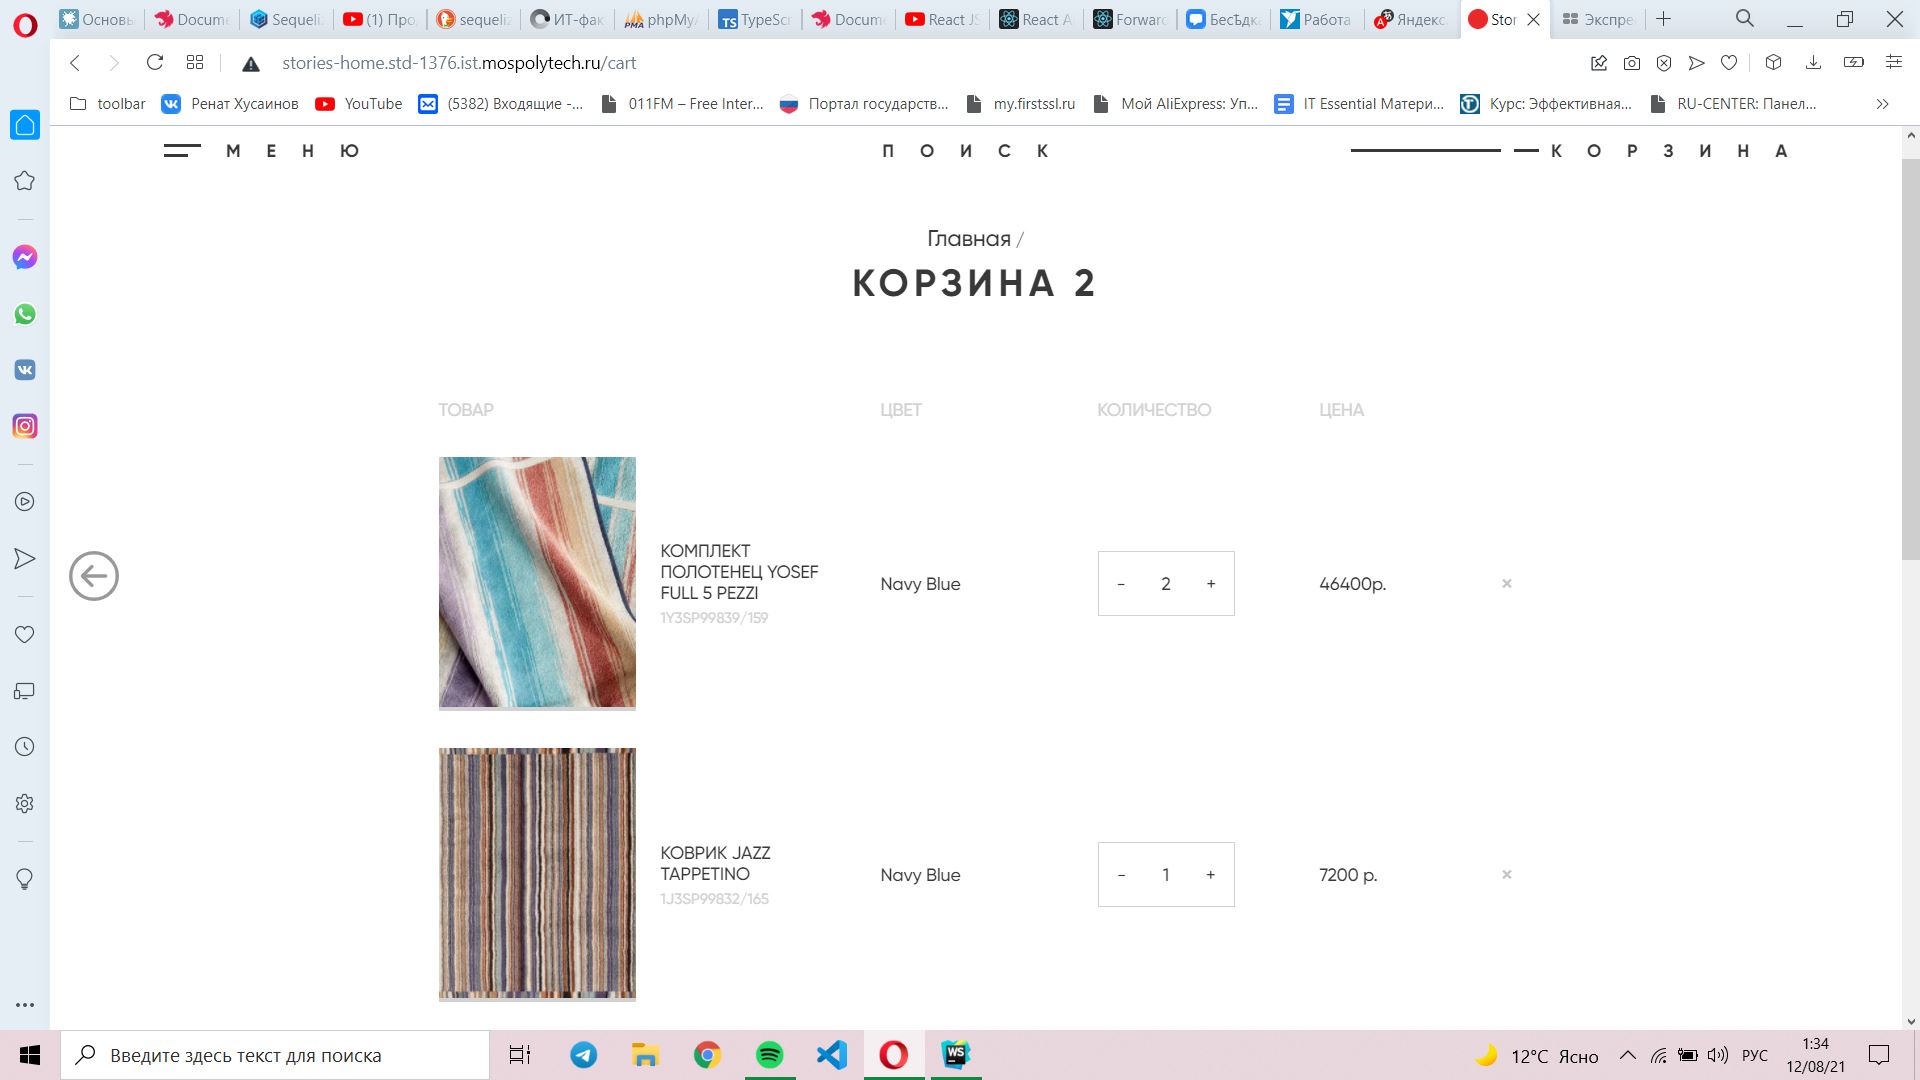The width and height of the screenshot is (1920, 1080).
Task: Click the round back arrow button
Action: click(x=94, y=576)
